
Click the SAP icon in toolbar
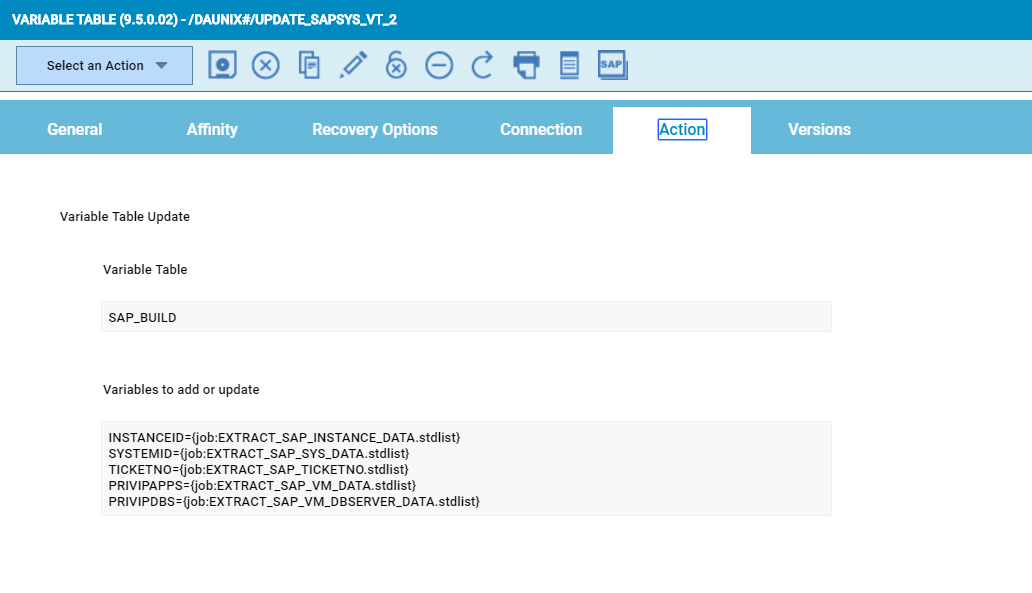click(612, 65)
